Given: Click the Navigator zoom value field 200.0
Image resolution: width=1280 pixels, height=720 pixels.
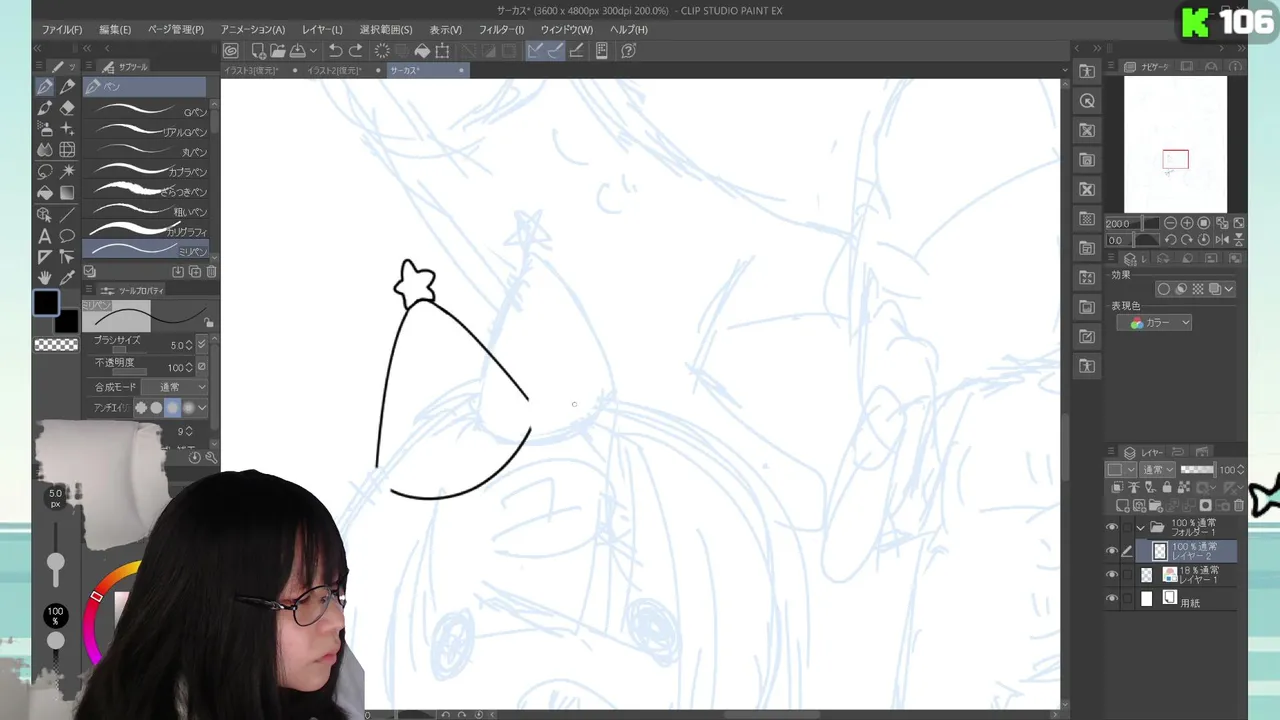Looking at the screenshot, I should pos(1119,224).
